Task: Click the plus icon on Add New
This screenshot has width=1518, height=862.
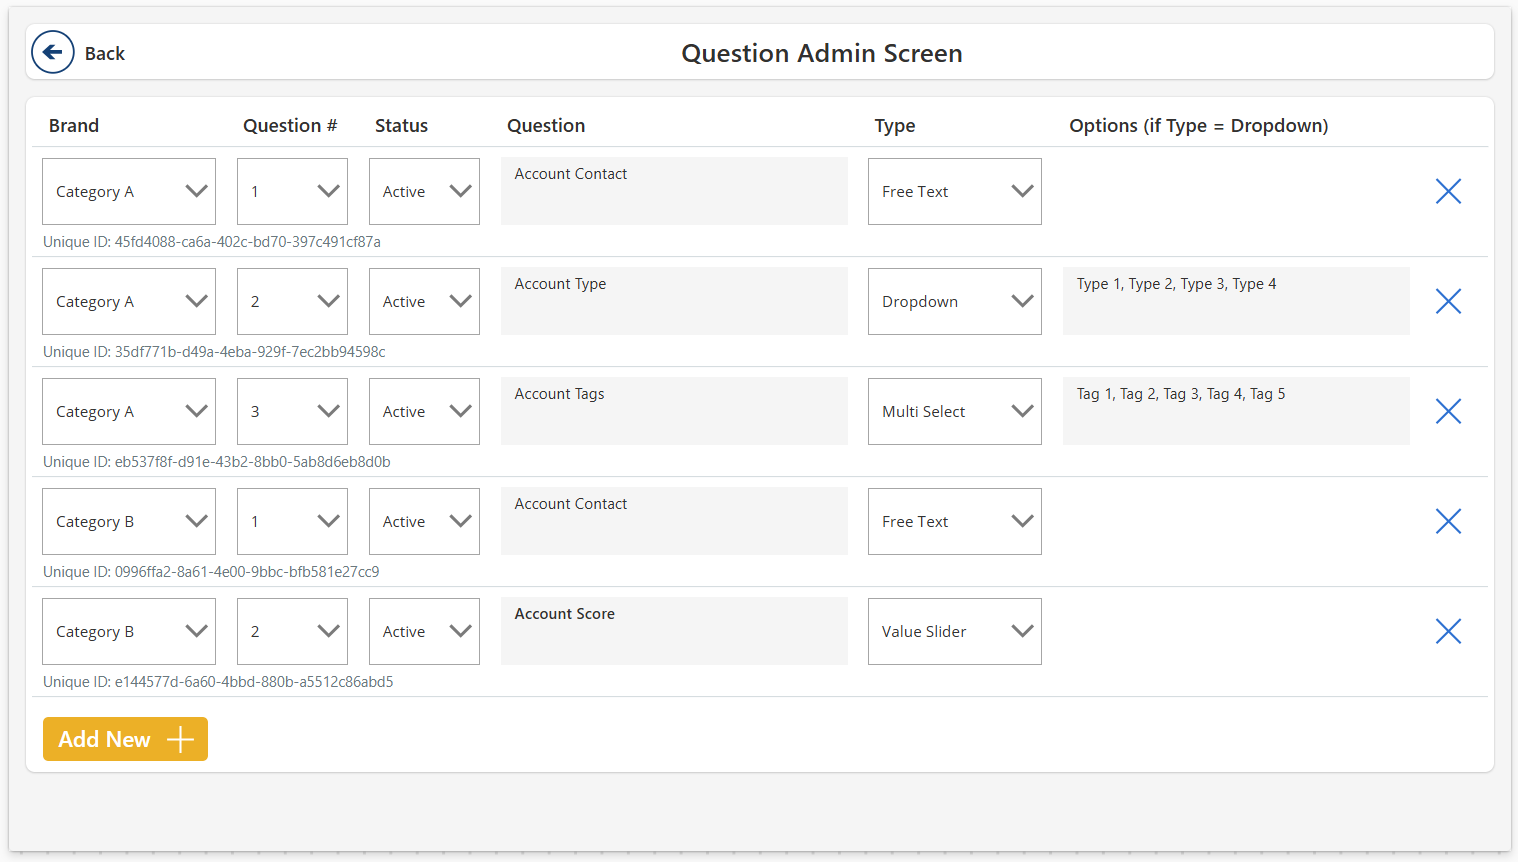Action: point(180,739)
